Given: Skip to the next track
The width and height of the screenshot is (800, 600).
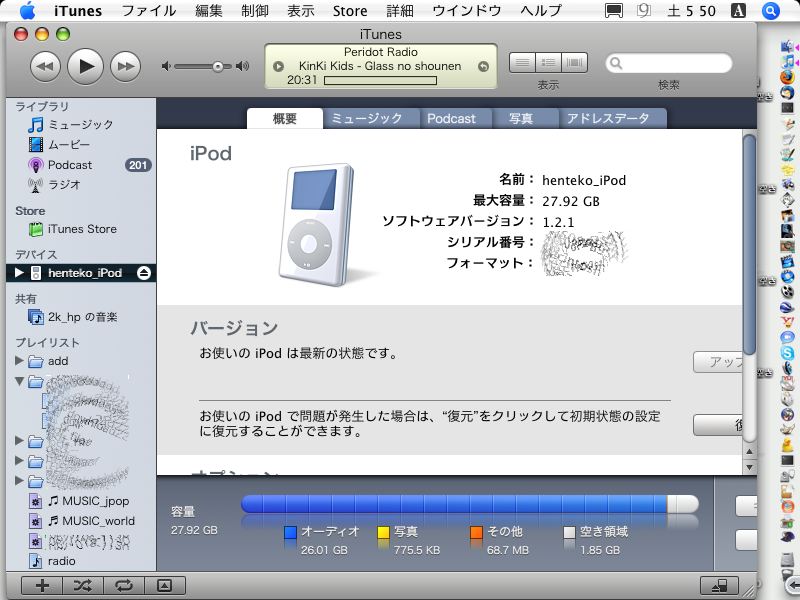Looking at the screenshot, I should pyautogui.click(x=125, y=67).
